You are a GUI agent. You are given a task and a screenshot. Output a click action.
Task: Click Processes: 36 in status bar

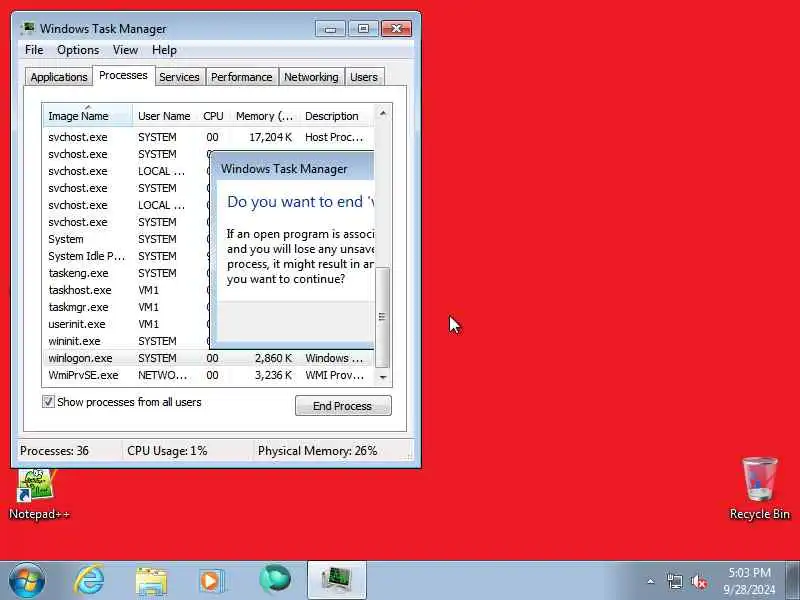54,451
